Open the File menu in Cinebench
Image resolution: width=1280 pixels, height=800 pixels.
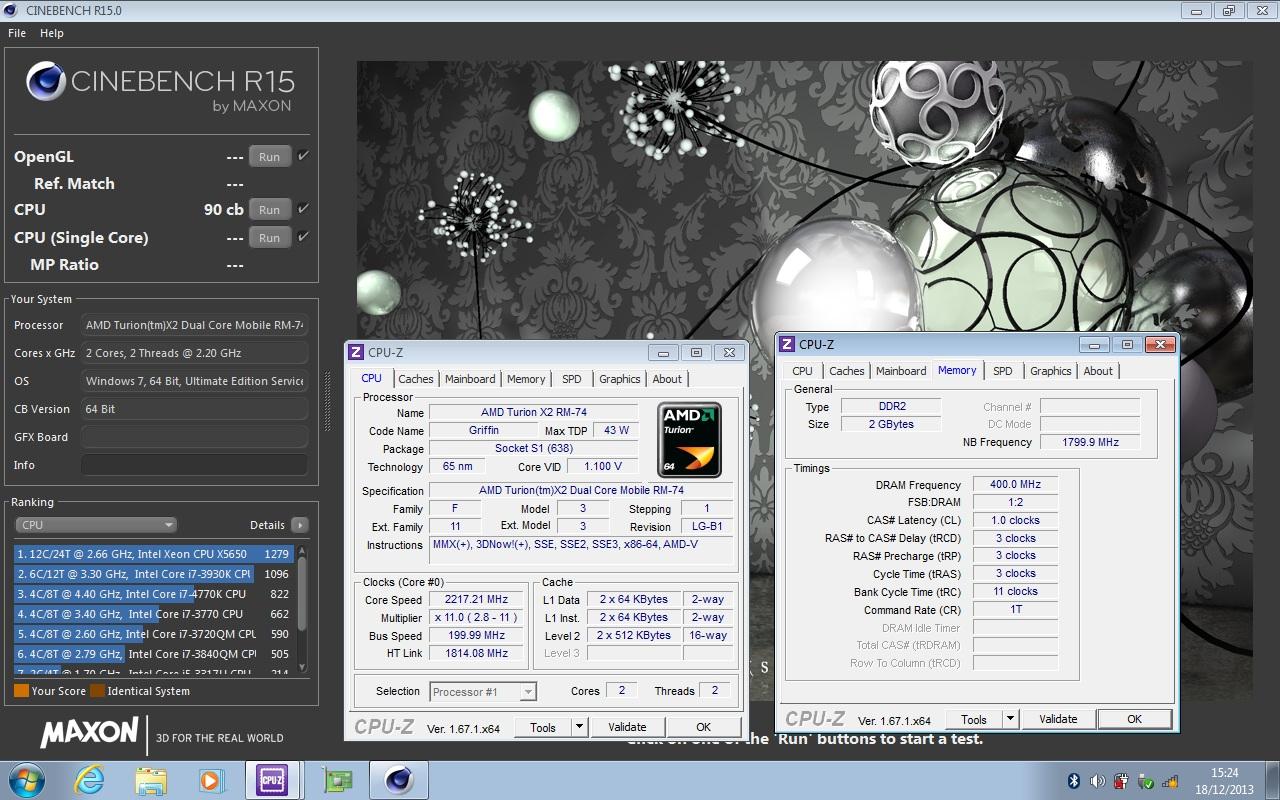click(17, 33)
